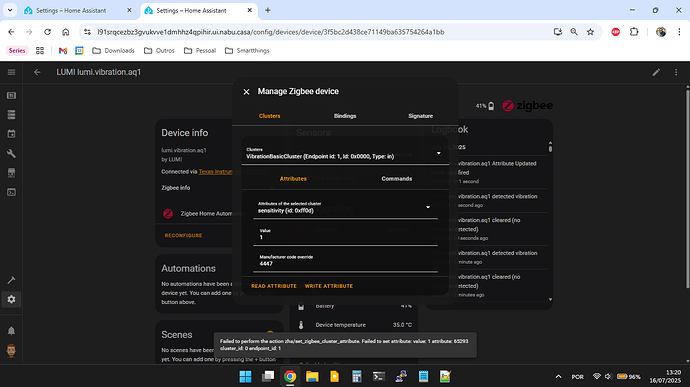This screenshot has height=387, width=690.
Task: Click the READ ATTRIBUTE button
Action: (x=274, y=286)
